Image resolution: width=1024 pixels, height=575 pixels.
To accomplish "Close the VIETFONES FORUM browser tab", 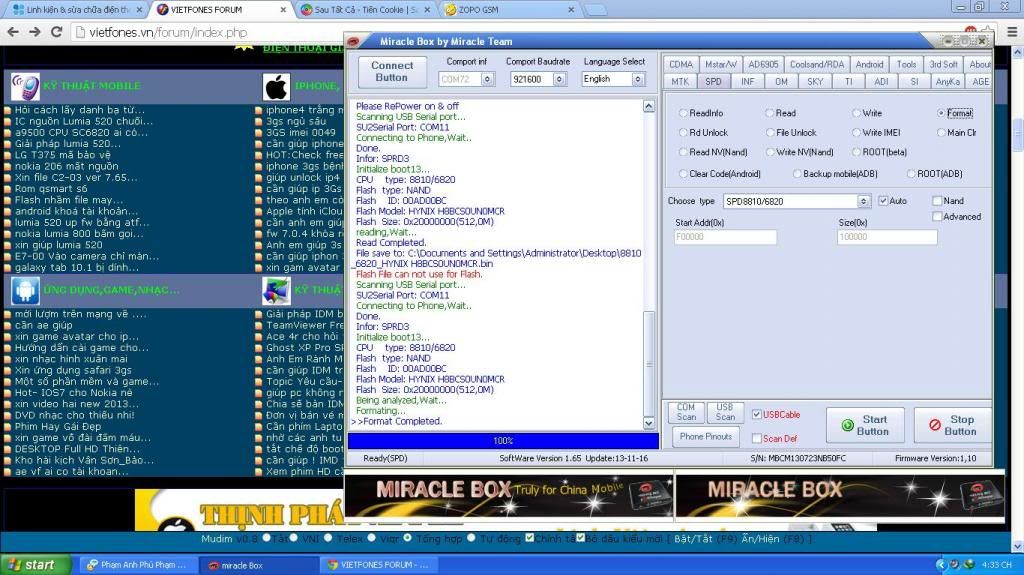I will [x=283, y=10].
